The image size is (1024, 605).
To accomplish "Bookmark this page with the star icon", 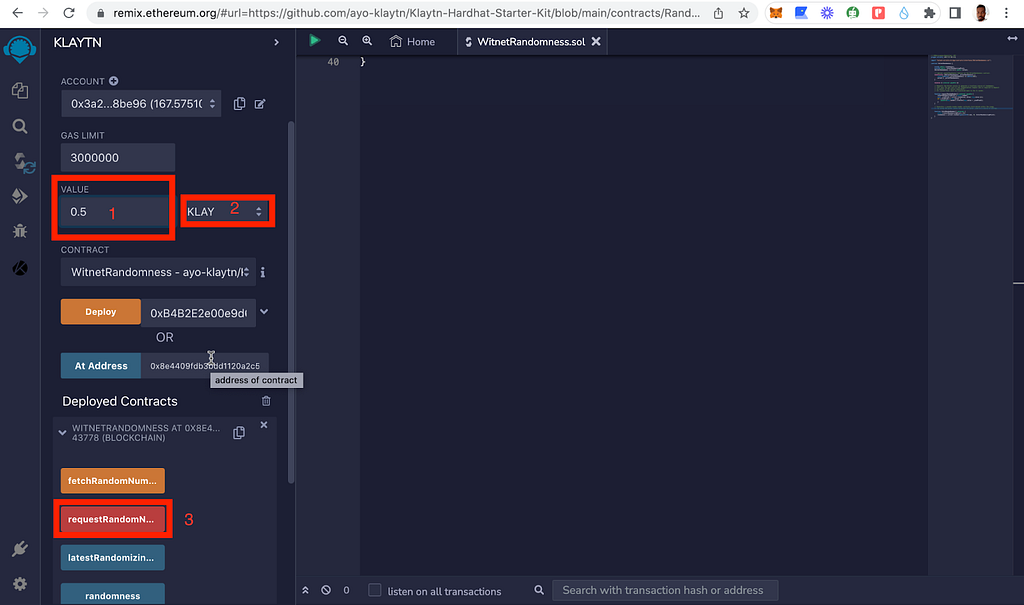I will [x=744, y=13].
